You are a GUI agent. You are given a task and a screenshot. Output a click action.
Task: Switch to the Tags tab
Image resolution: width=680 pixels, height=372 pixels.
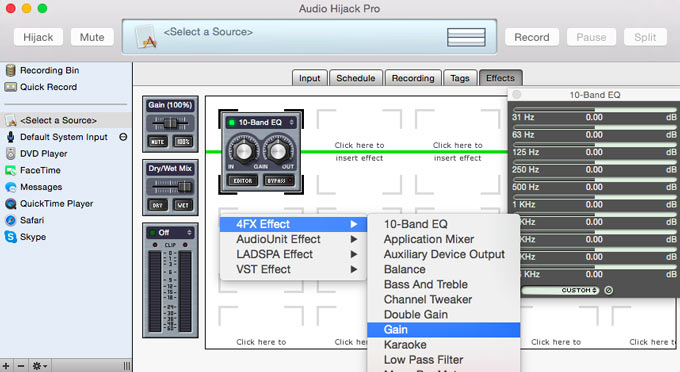(460, 78)
